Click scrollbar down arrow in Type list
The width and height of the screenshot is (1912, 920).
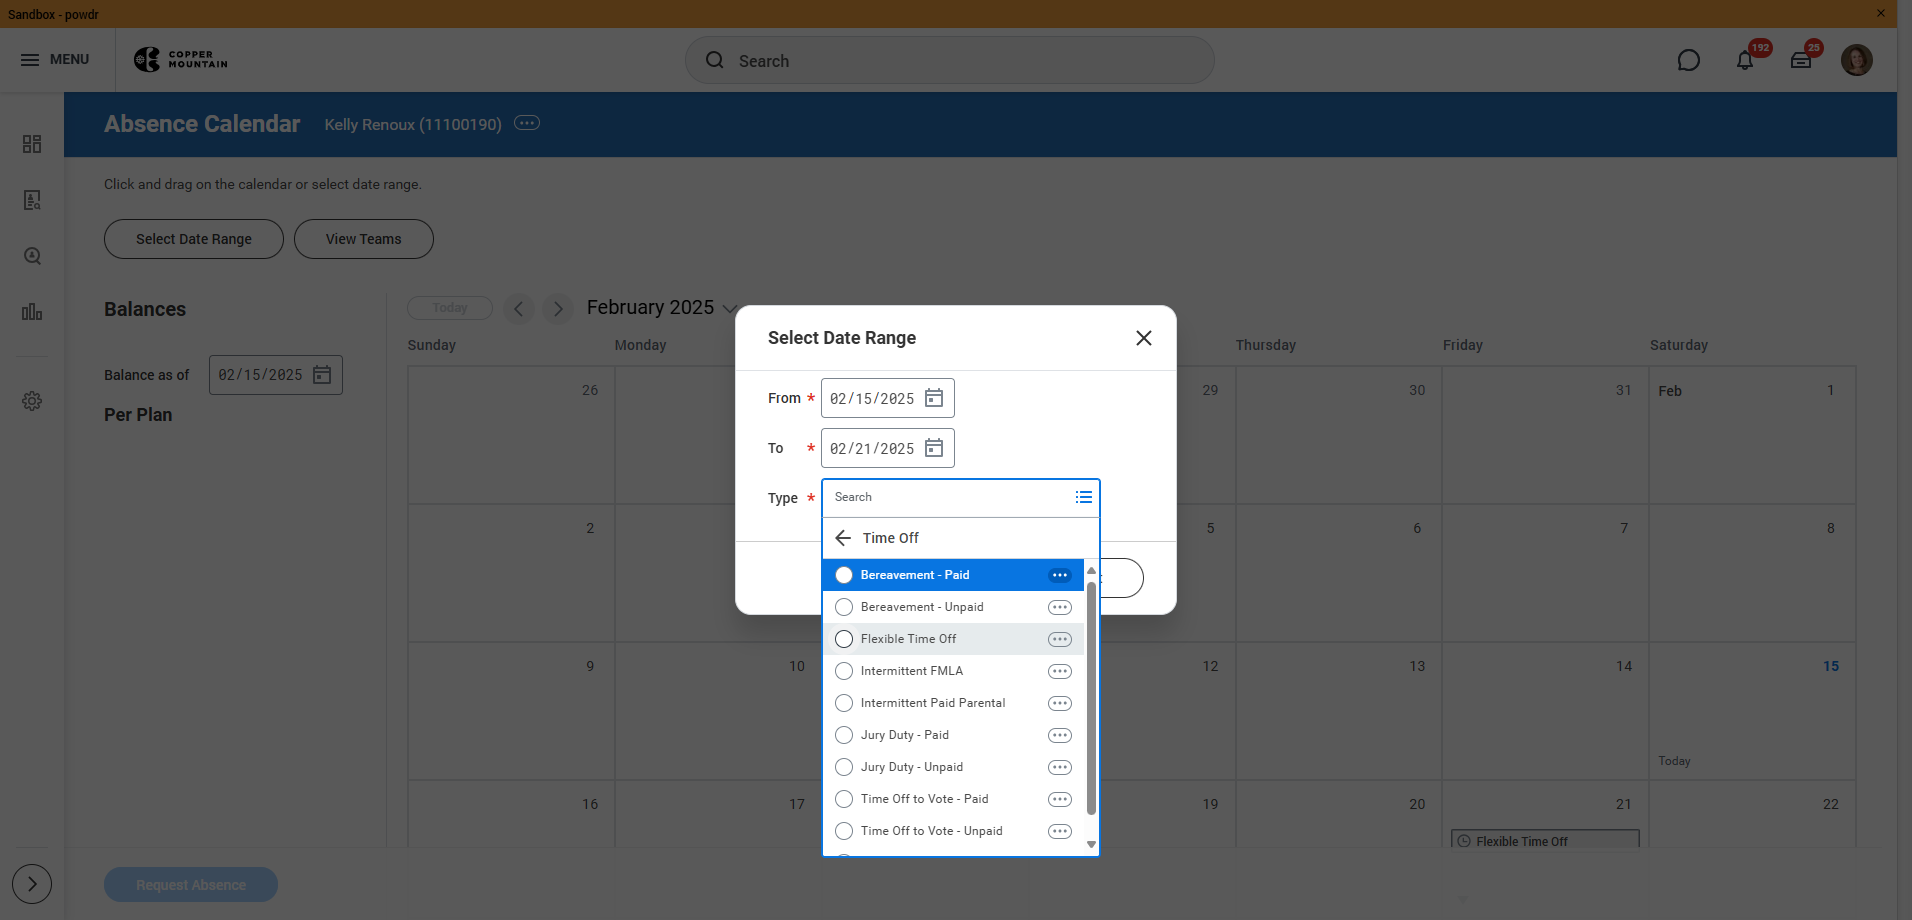1091,845
